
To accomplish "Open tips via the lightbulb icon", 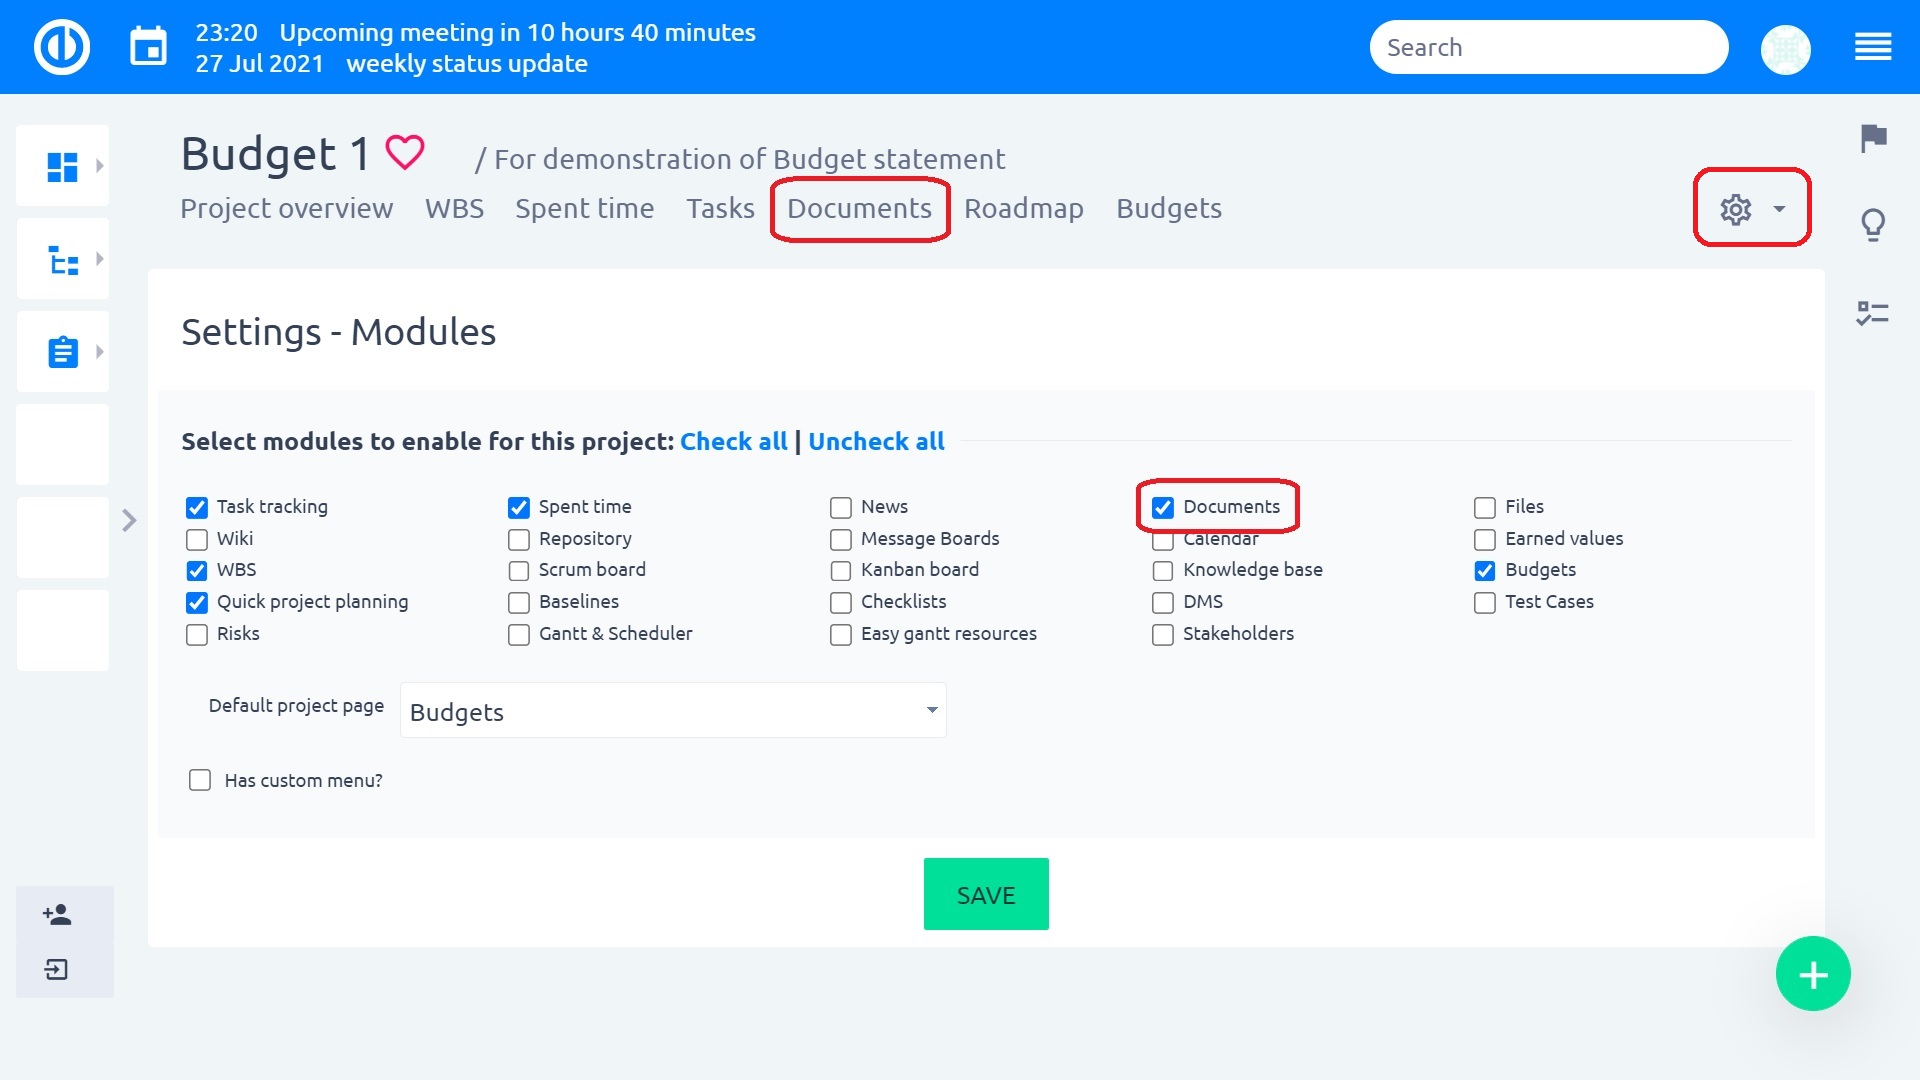I will click(1874, 225).
